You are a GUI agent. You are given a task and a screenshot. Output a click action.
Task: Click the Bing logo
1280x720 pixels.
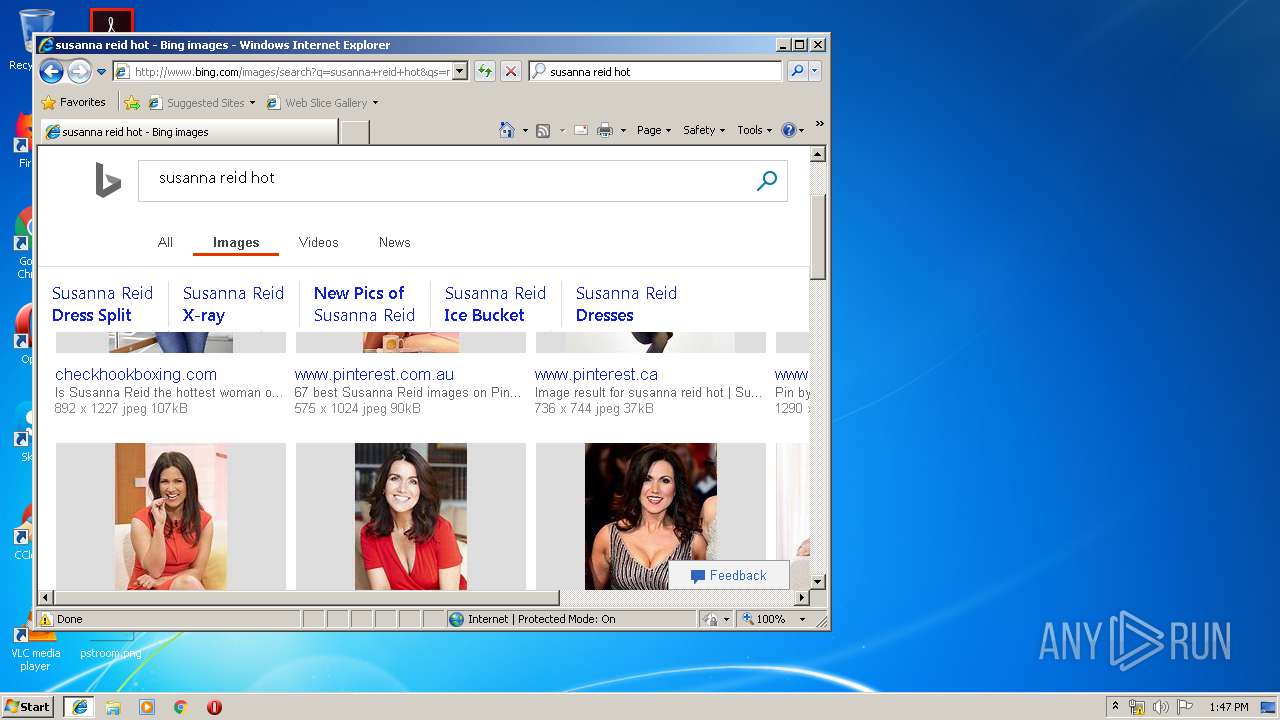(108, 181)
